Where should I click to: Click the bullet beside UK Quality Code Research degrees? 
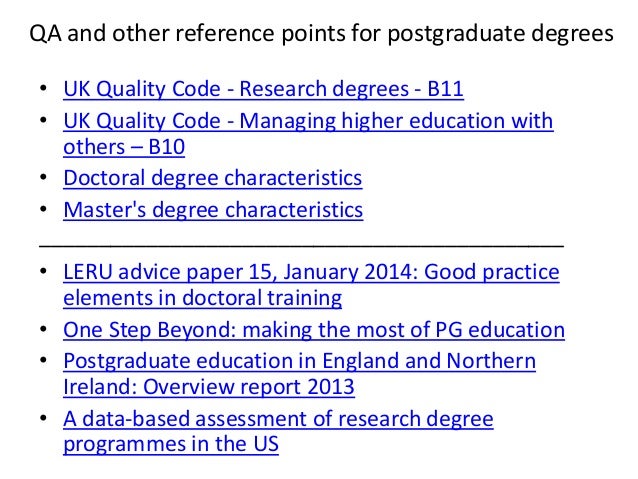[x=45, y=93]
